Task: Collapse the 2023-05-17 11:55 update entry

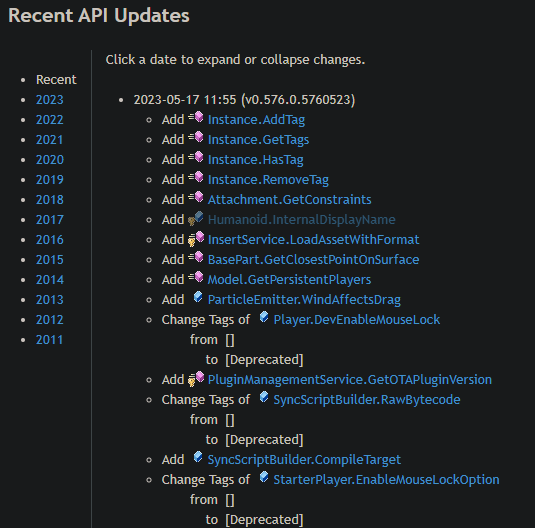Action: click(244, 100)
